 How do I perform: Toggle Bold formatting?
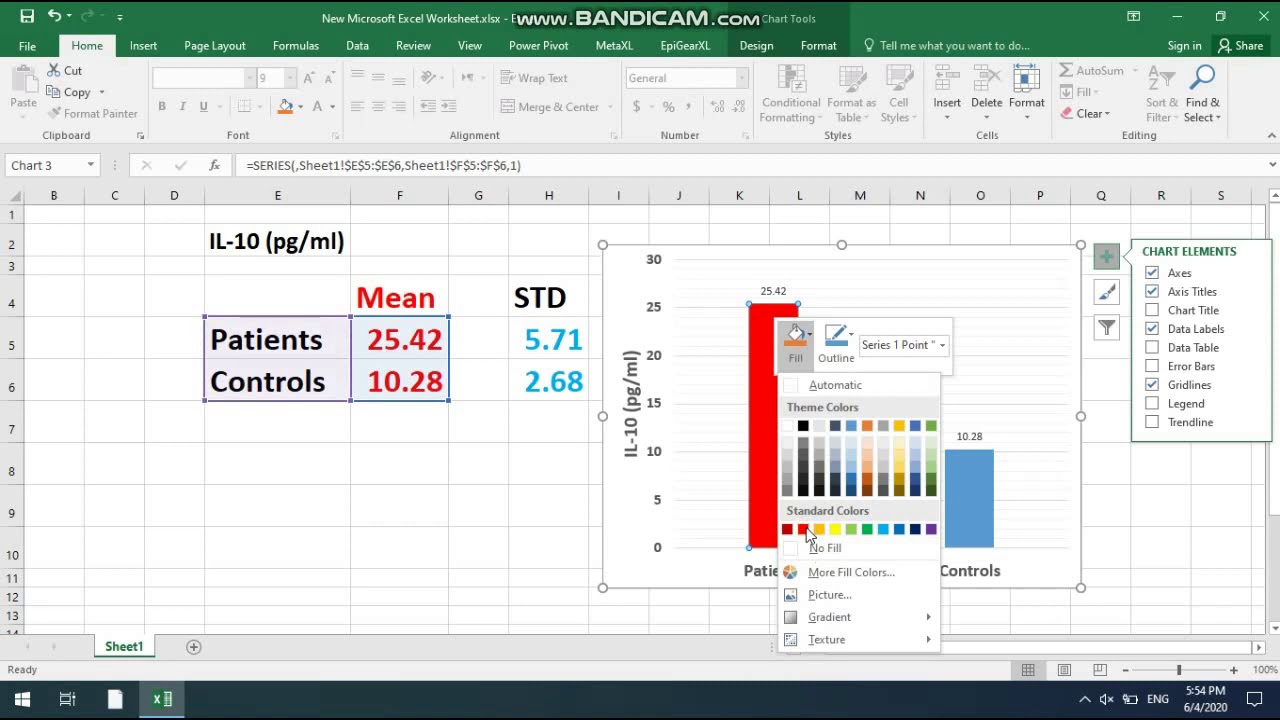coord(162,107)
